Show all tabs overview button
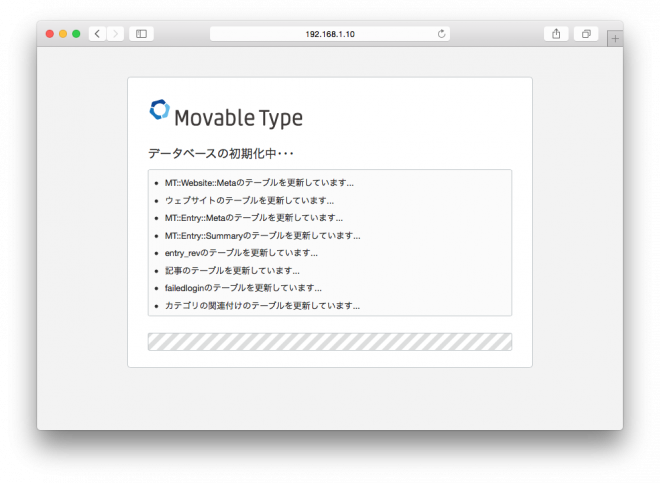Screen dimensions: 660x483 [586, 34]
